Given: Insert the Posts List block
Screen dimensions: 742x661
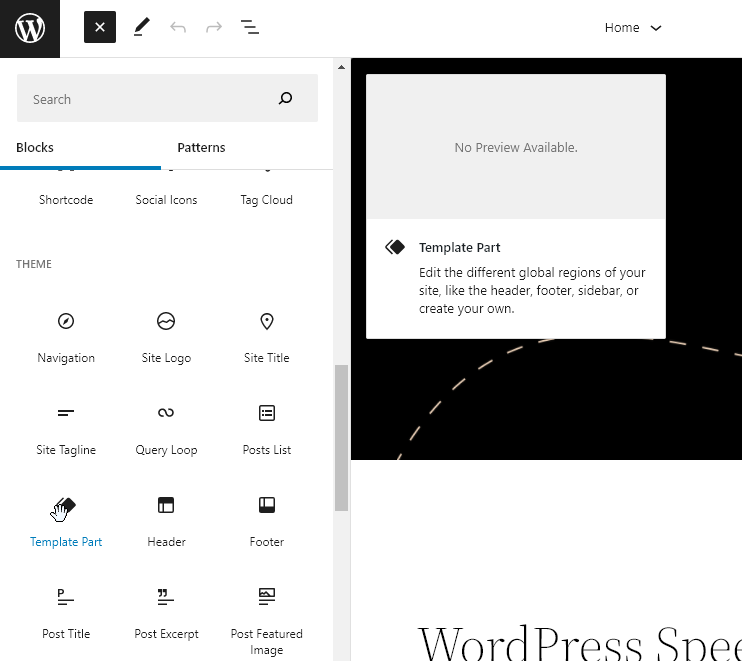Looking at the screenshot, I should coord(266,428).
